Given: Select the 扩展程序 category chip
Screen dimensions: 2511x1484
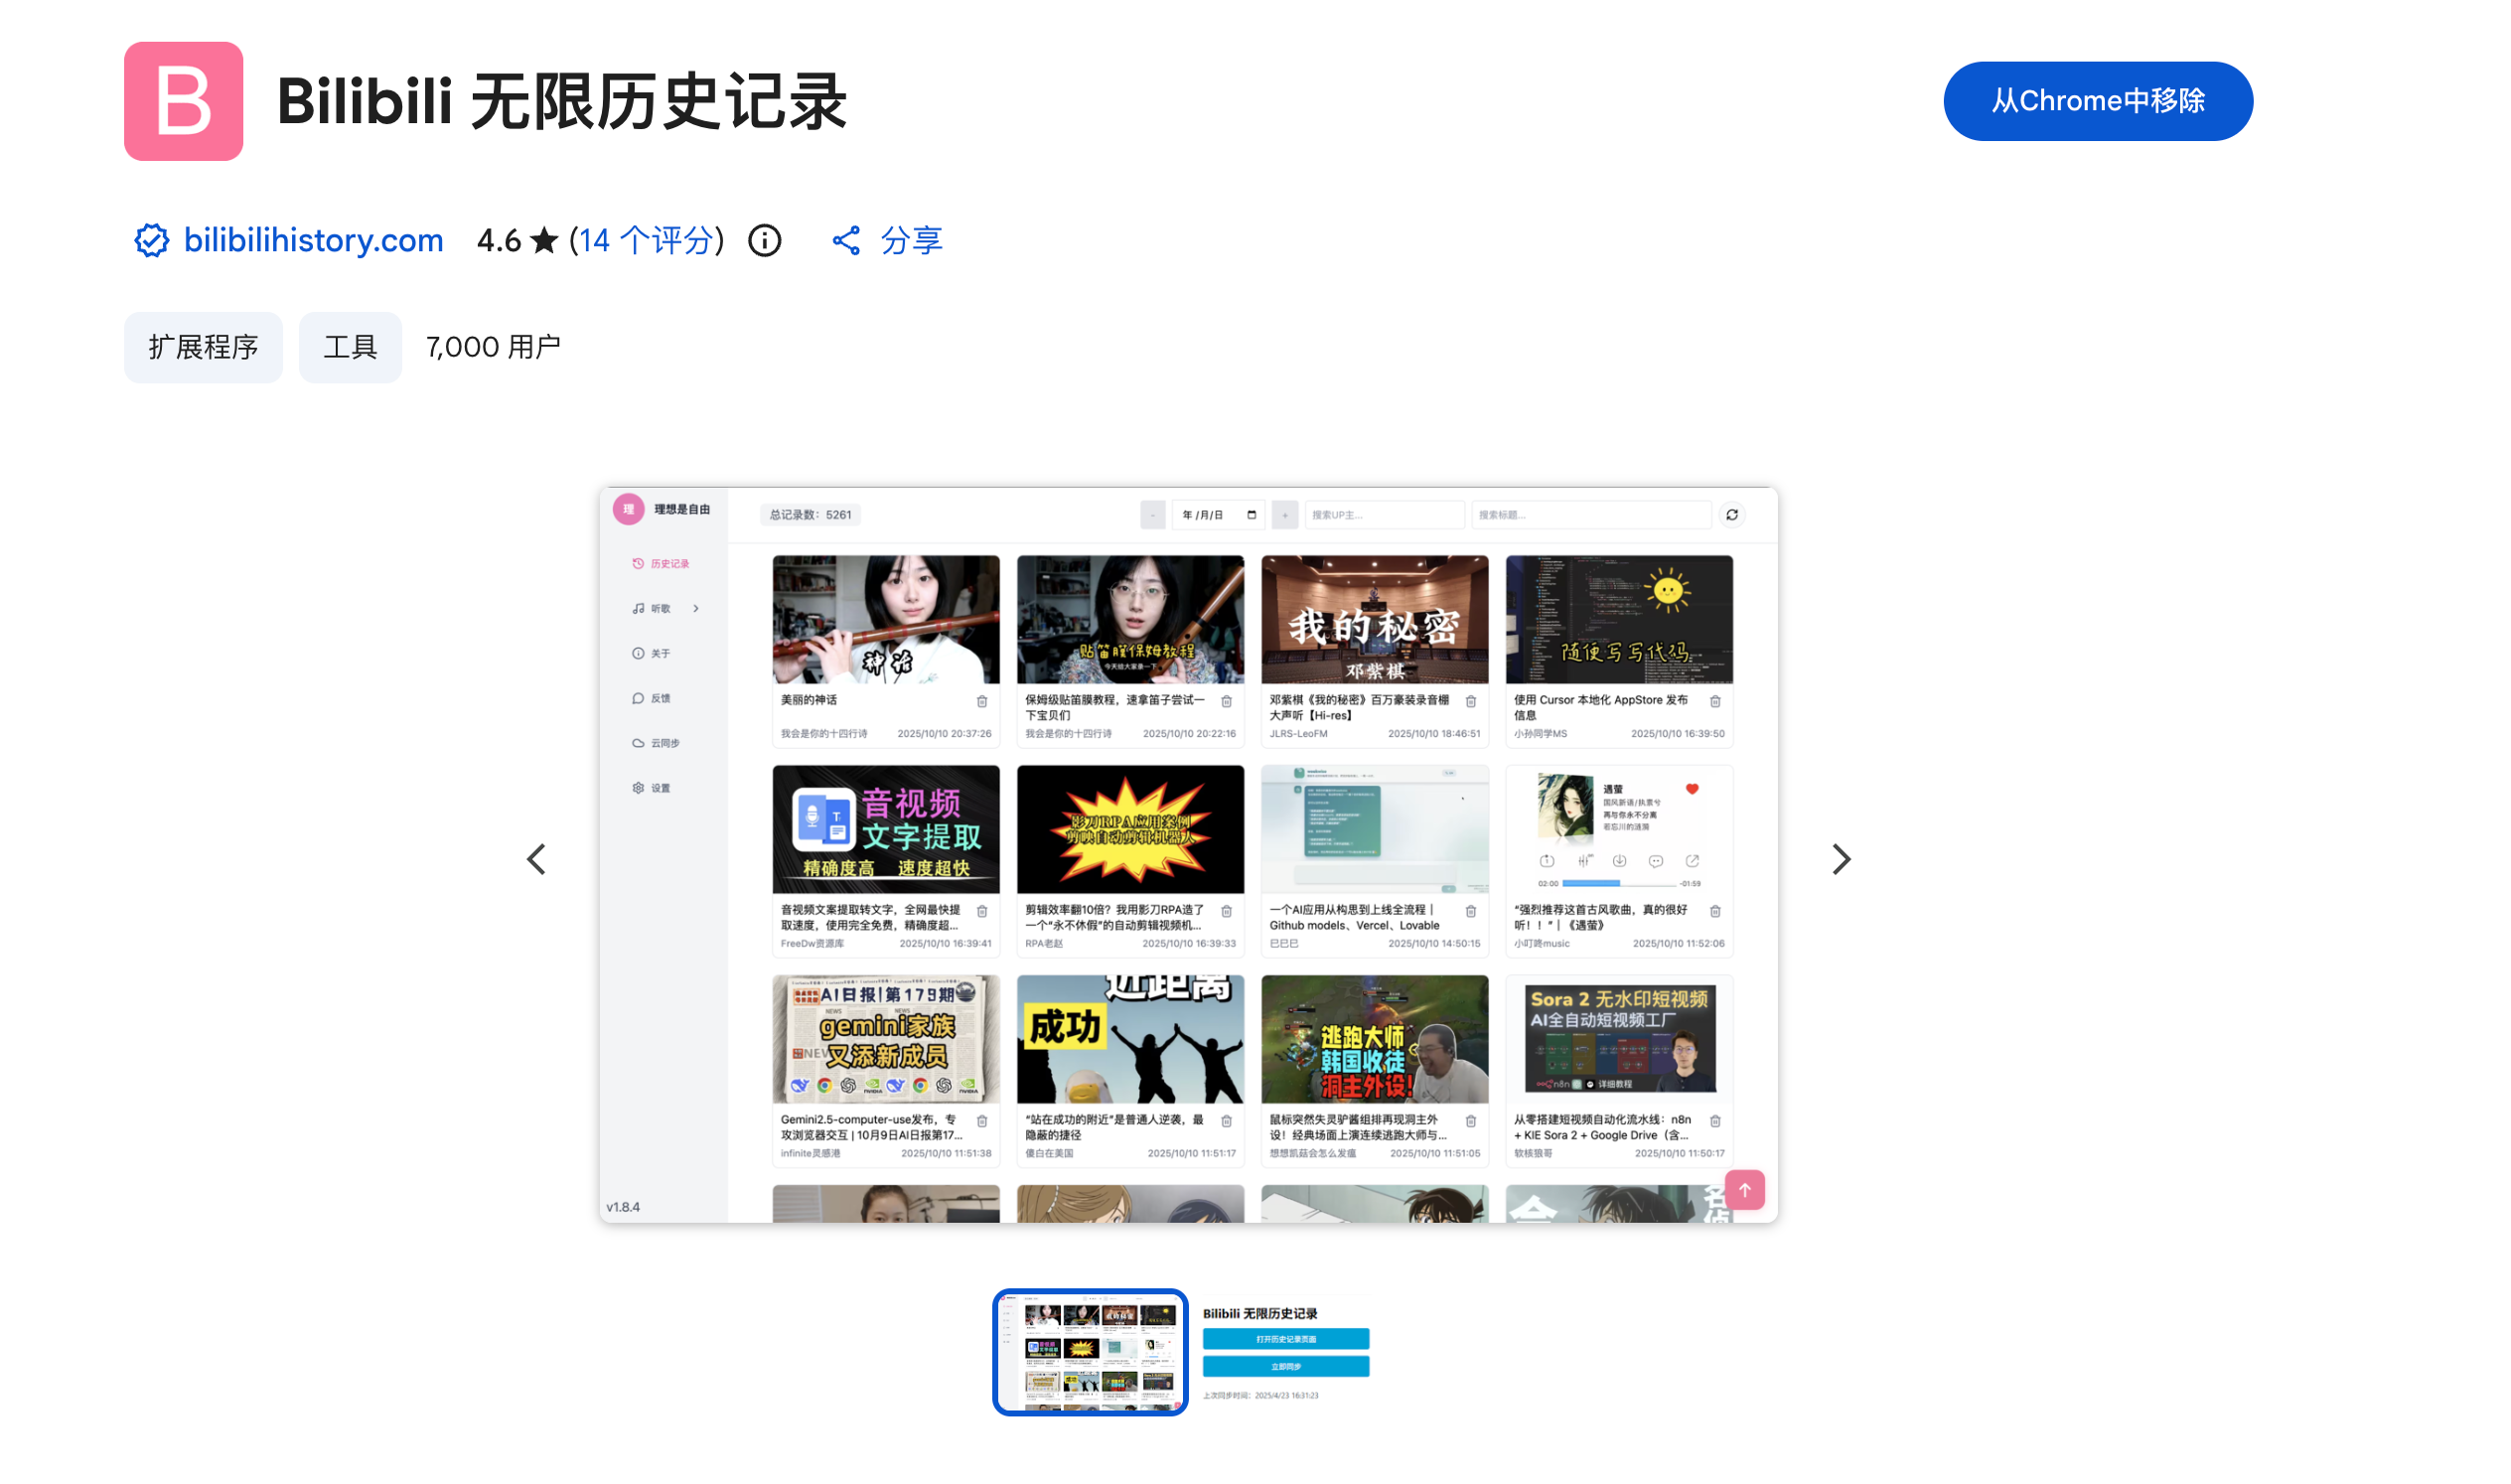Looking at the screenshot, I should pyautogui.click(x=203, y=347).
